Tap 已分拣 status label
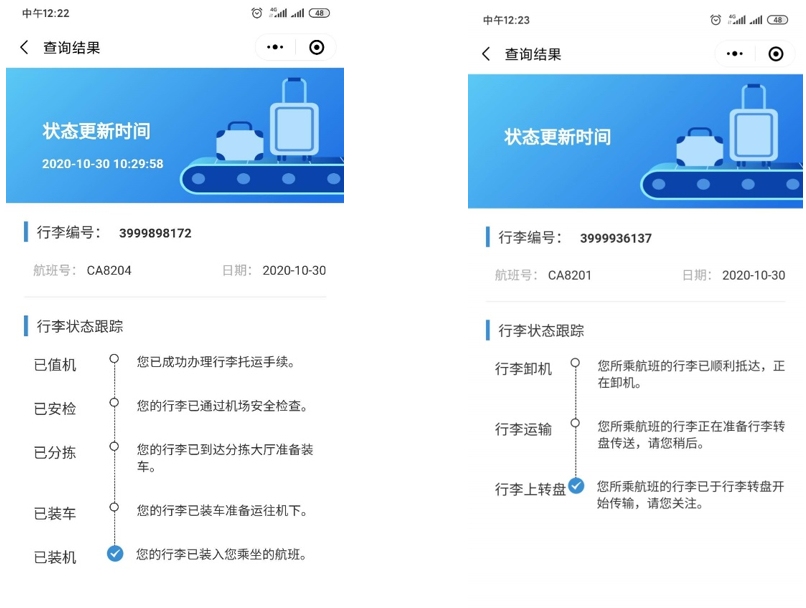This screenshot has height=608, width=806. tap(55, 453)
